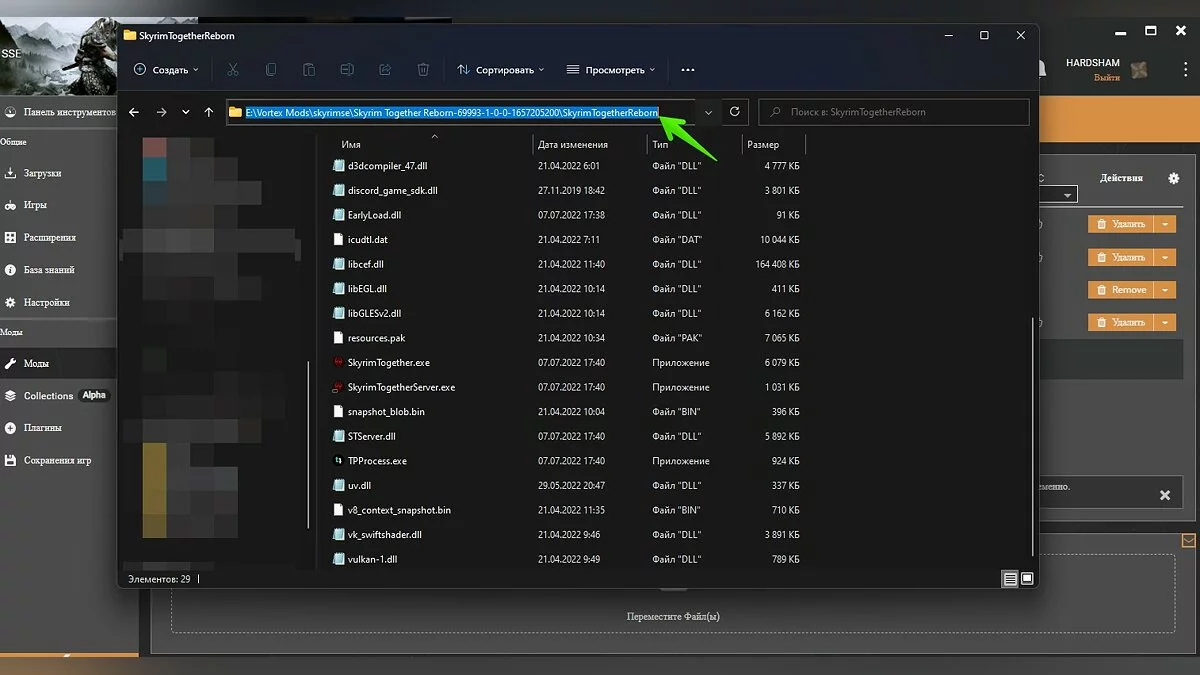Expand the Просмотреть view dropdown
1200x675 pixels.
click(x=610, y=70)
